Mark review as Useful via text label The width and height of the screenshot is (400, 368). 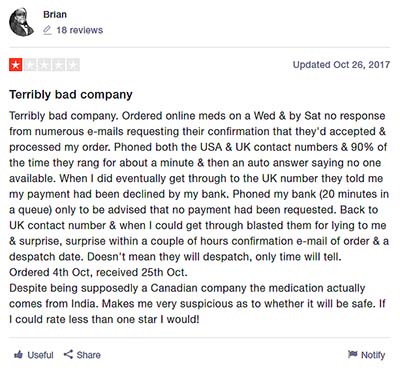tap(40, 355)
